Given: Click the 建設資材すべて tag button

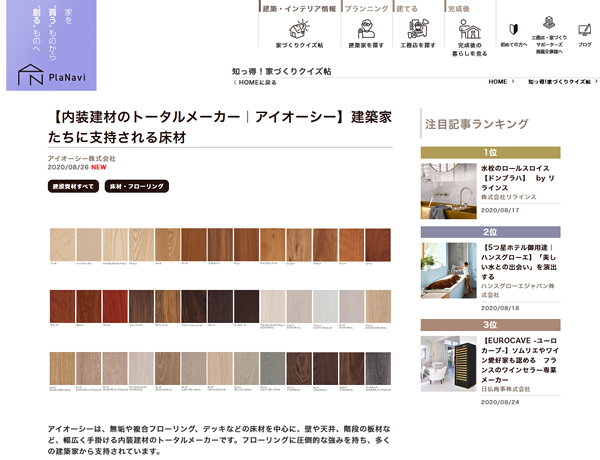Looking at the screenshot, I should (73, 186).
